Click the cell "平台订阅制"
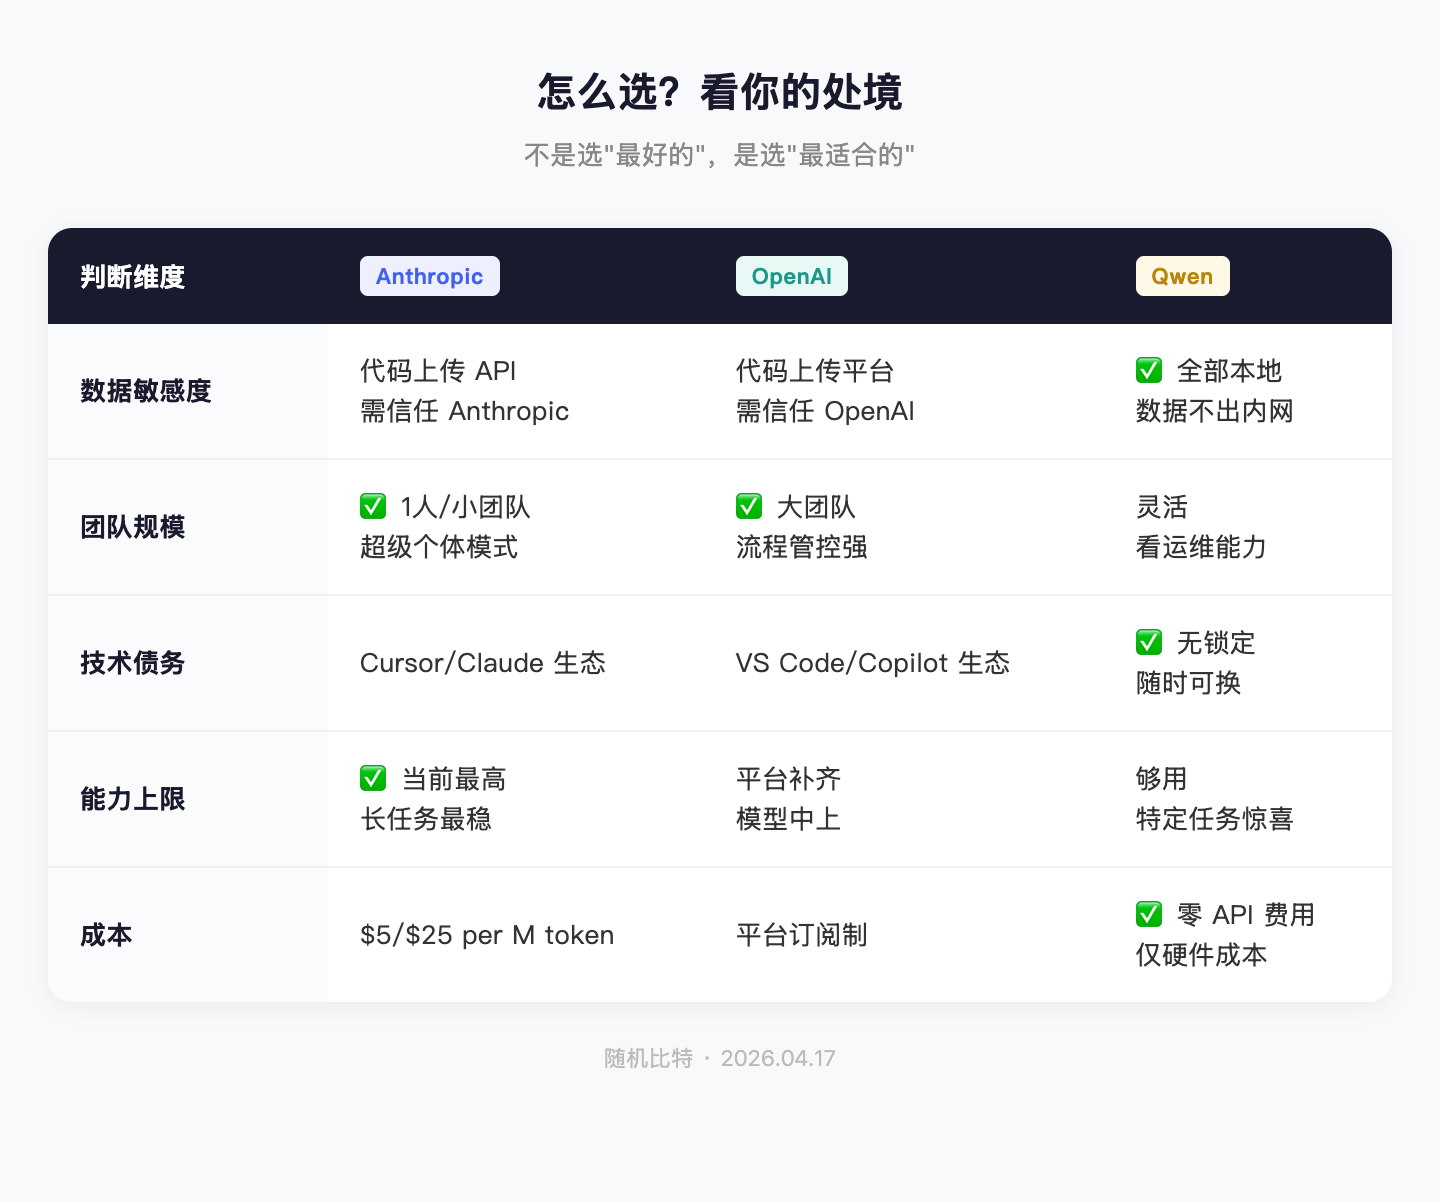The height and width of the screenshot is (1202, 1440). tap(802, 935)
